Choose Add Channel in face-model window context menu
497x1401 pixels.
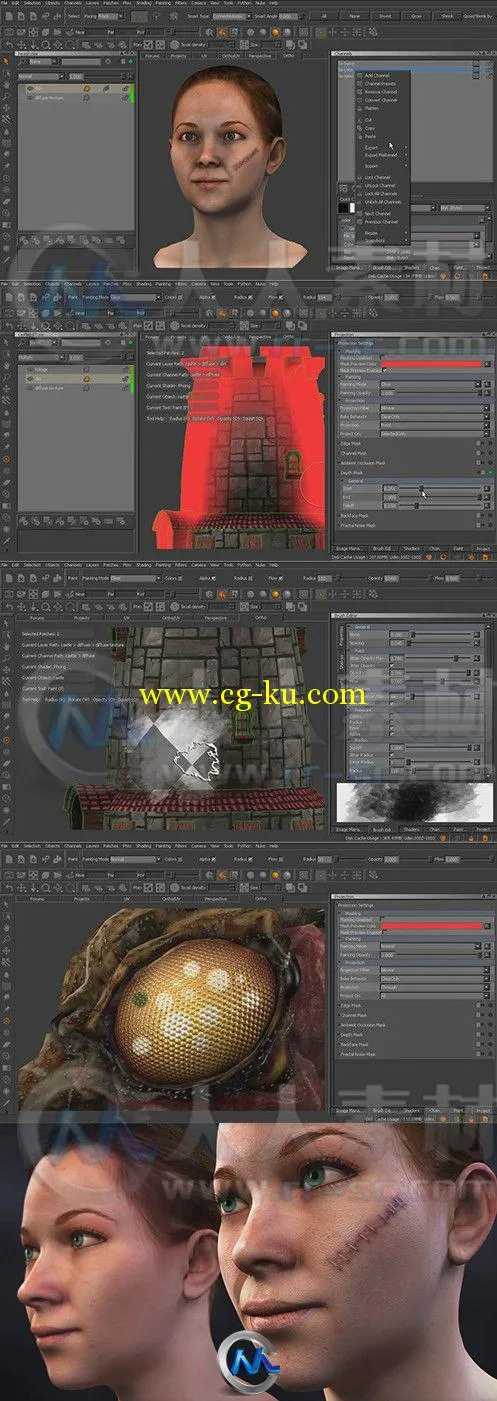[x=377, y=75]
